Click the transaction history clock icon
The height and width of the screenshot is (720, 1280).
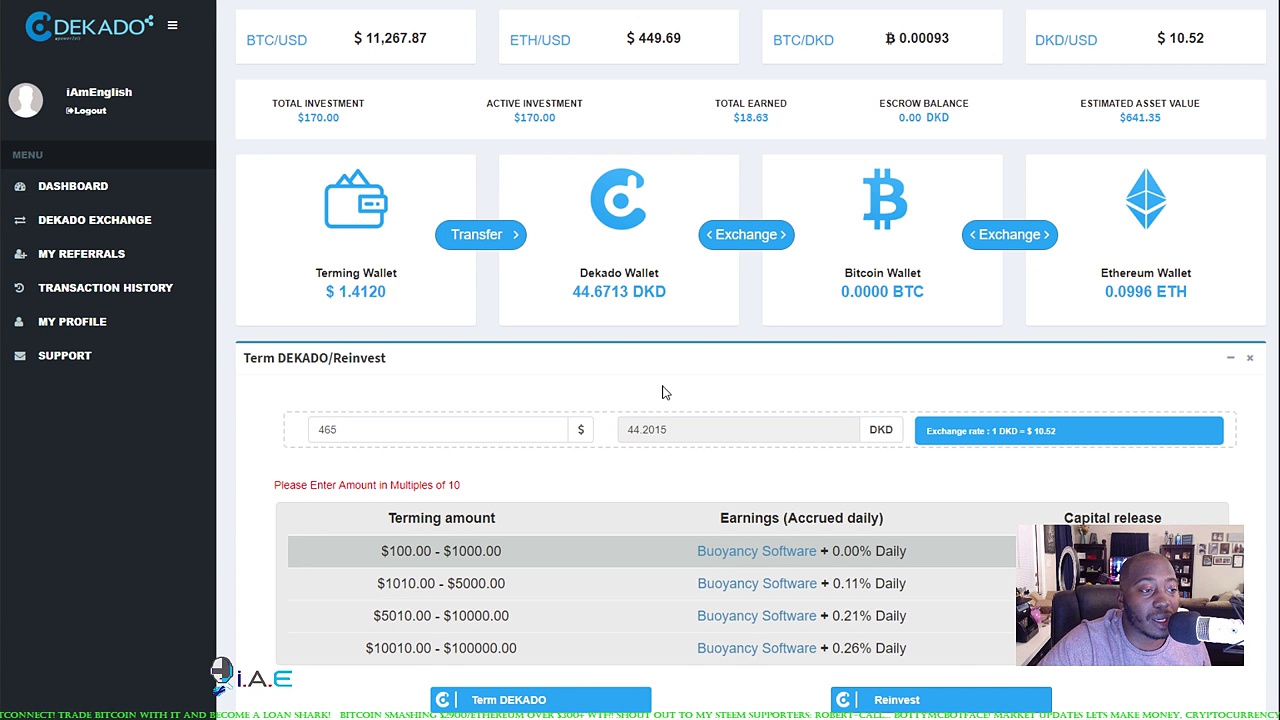pyautogui.click(x=20, y=288)
